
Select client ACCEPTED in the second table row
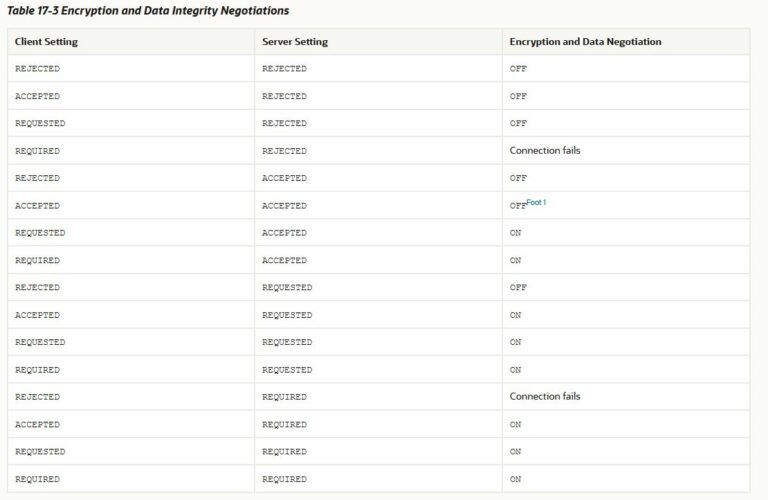pyautogui.click(x=37, y=96)
